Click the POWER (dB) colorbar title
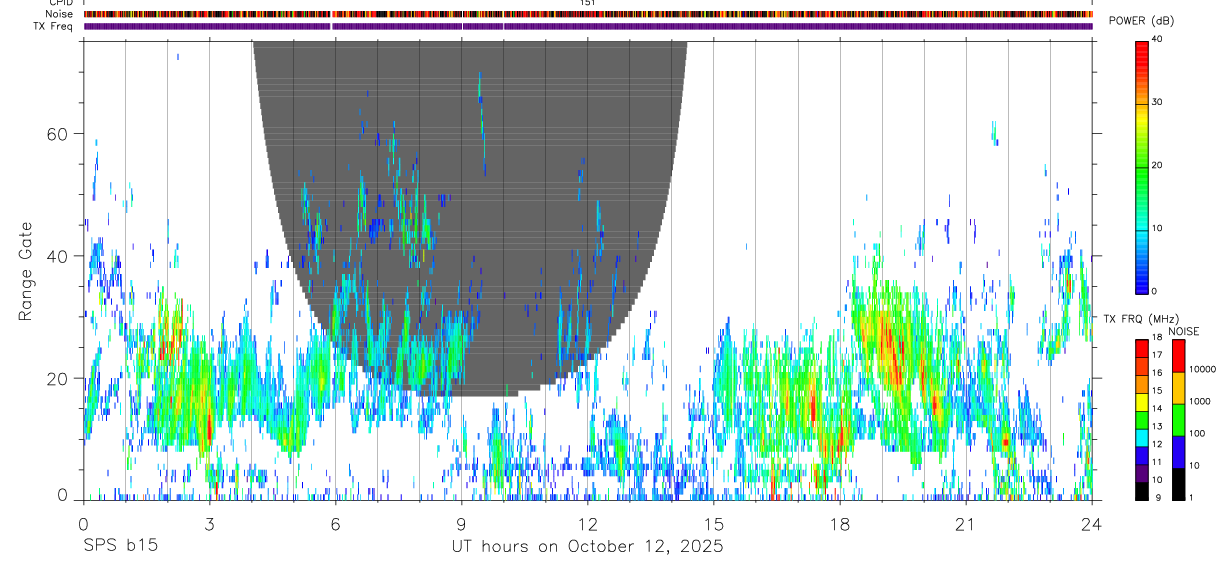This screenshot has height=567, width=1228. [x=1141, y=22]
